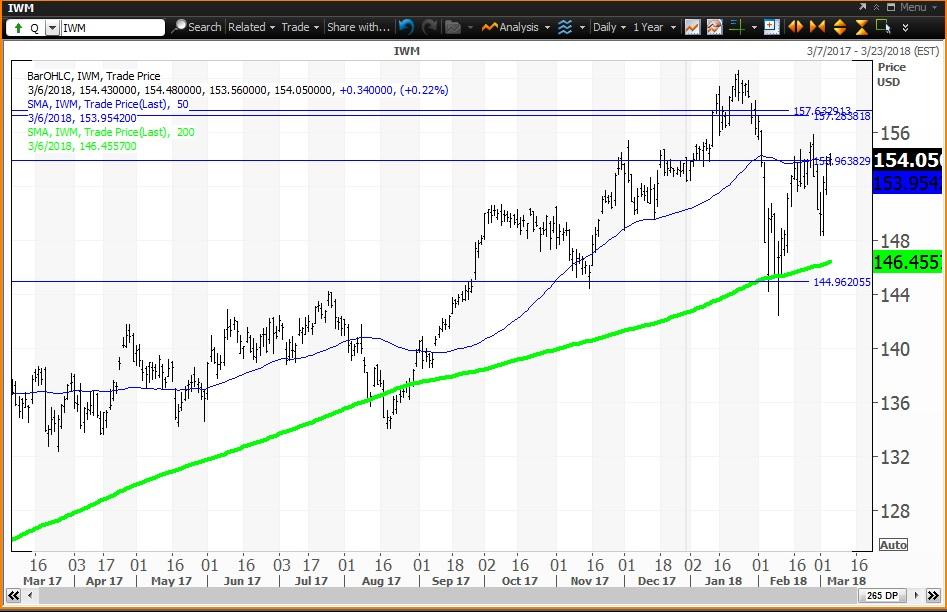This screenshot has height=612, width=947.
Task: Undo the last chart action
Action: [x=406, y=27]
